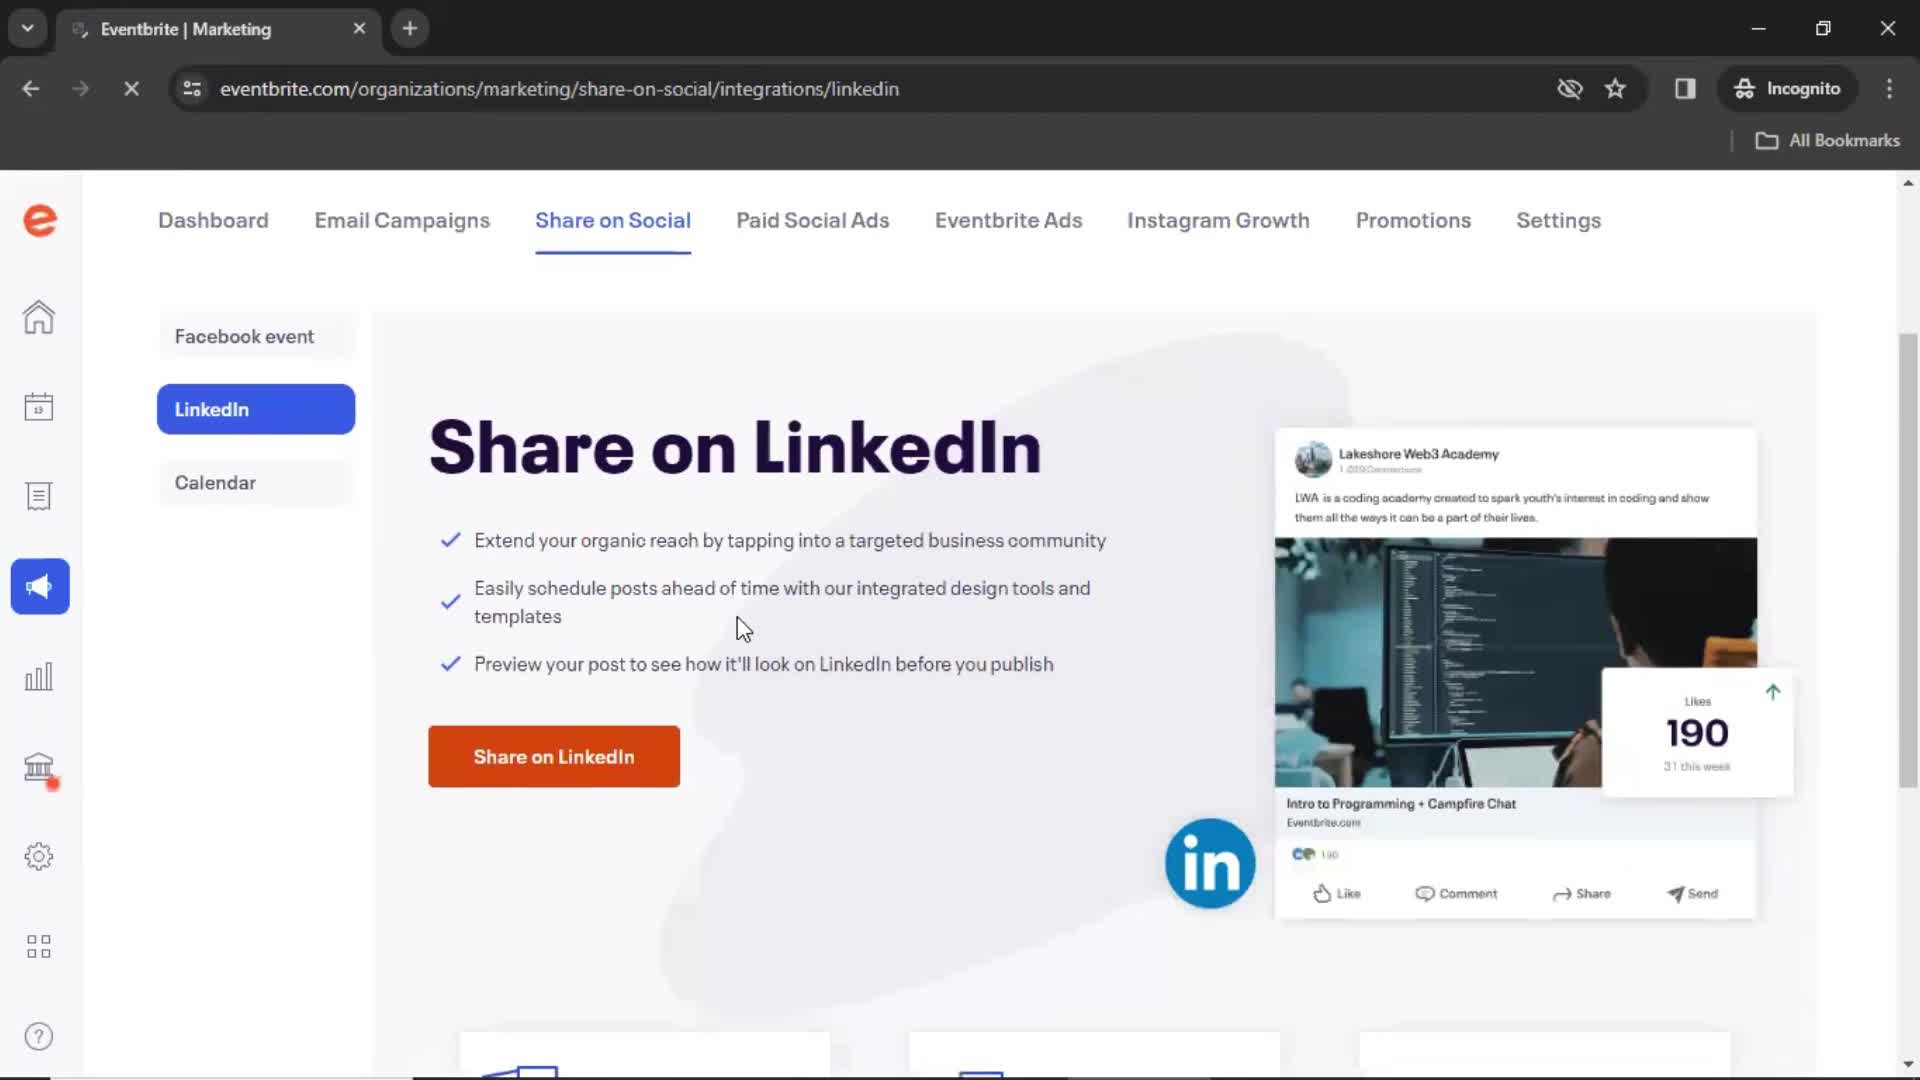The width and height of the screenshot is (1920, 1080).
Task: Click the 'Lakeshore Web3 Academy' name text
Action: 1418,454
